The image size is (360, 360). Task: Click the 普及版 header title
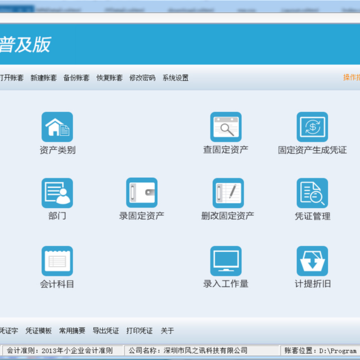[x=25, y=44]
